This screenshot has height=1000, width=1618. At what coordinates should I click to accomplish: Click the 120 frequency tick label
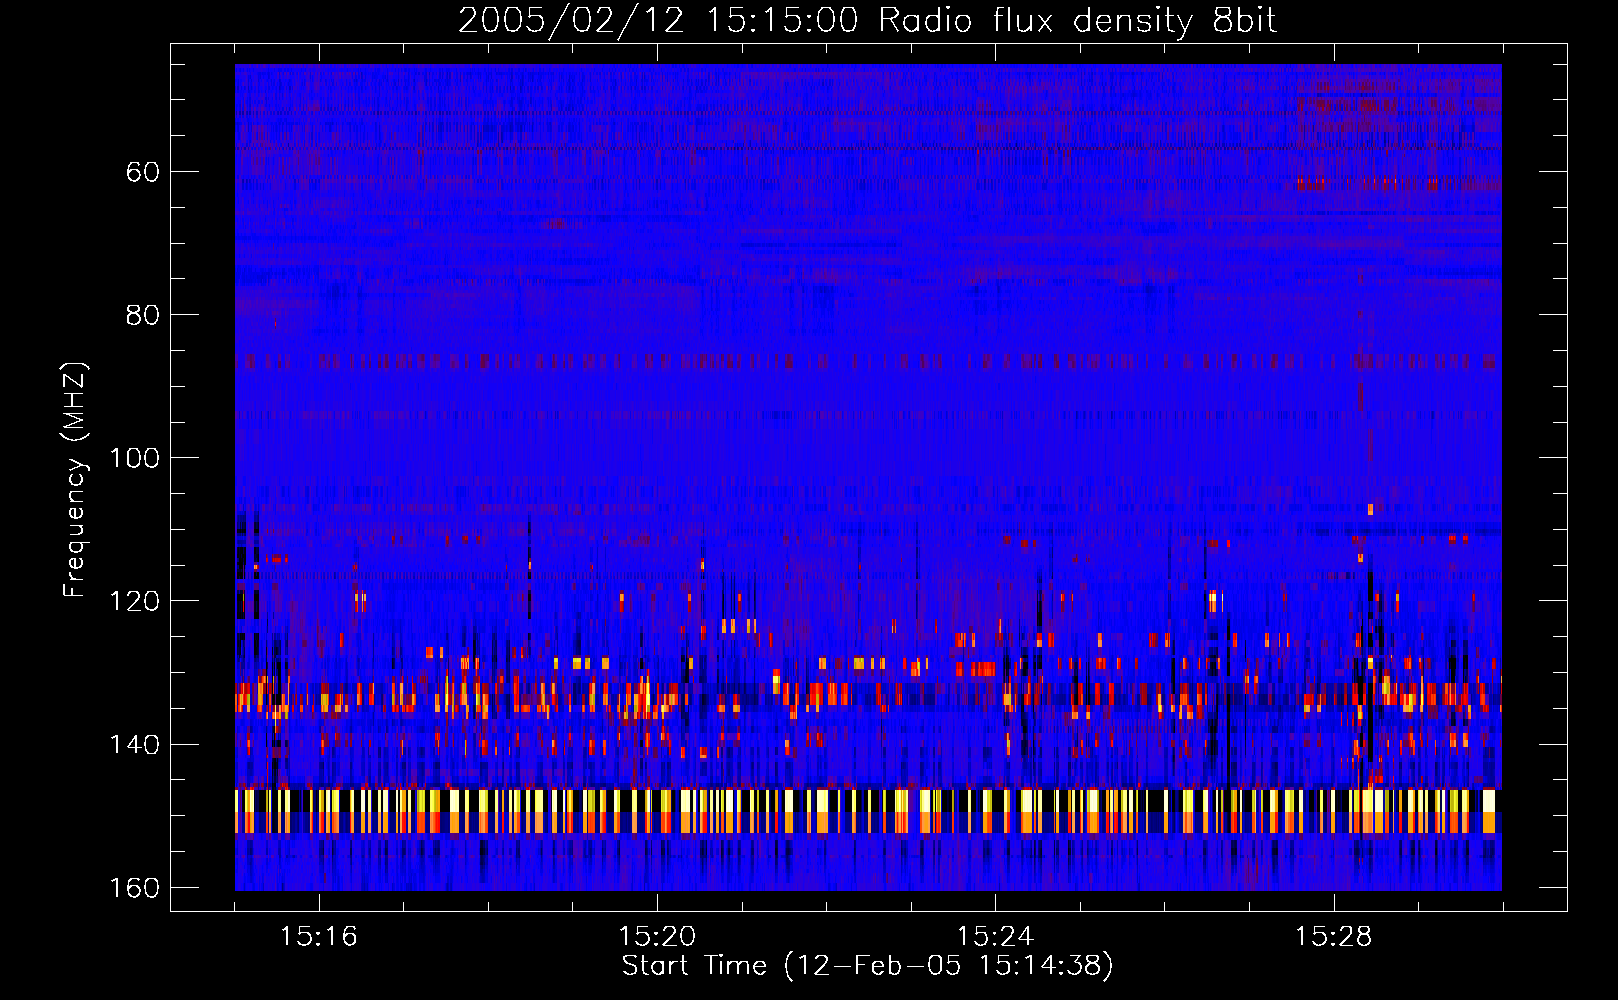click(x=135, y=601)
